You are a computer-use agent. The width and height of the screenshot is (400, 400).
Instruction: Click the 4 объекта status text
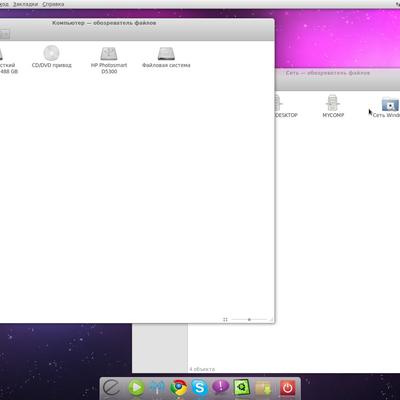click(202, 369)
